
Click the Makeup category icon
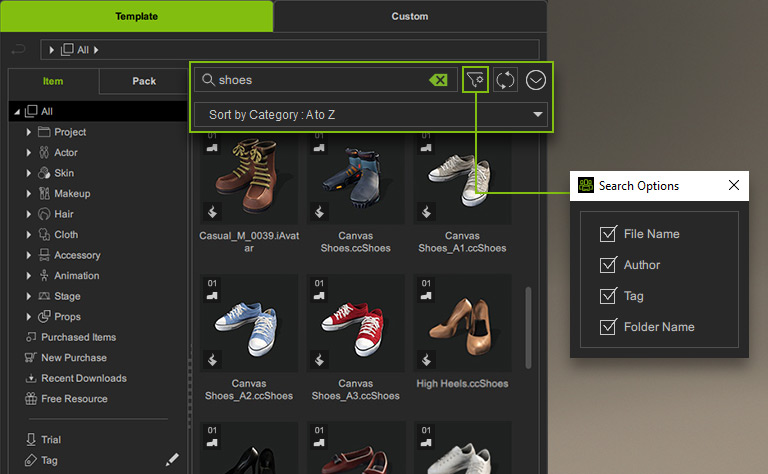click(x=44, y=193)
